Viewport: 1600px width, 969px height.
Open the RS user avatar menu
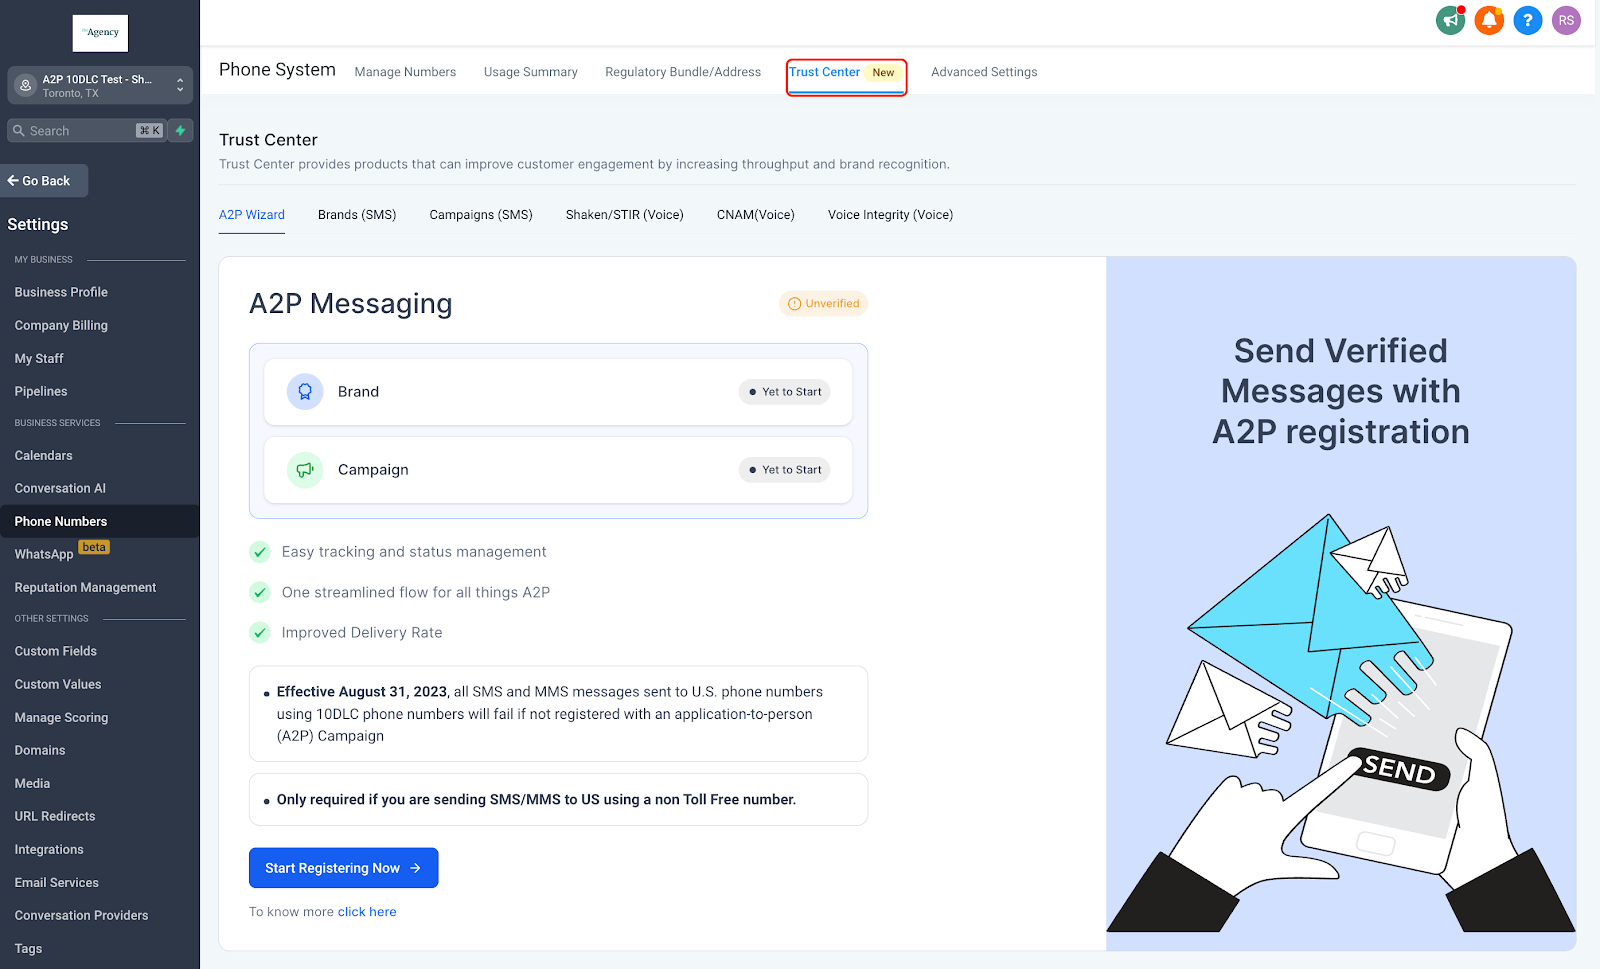pos(1566,20)
